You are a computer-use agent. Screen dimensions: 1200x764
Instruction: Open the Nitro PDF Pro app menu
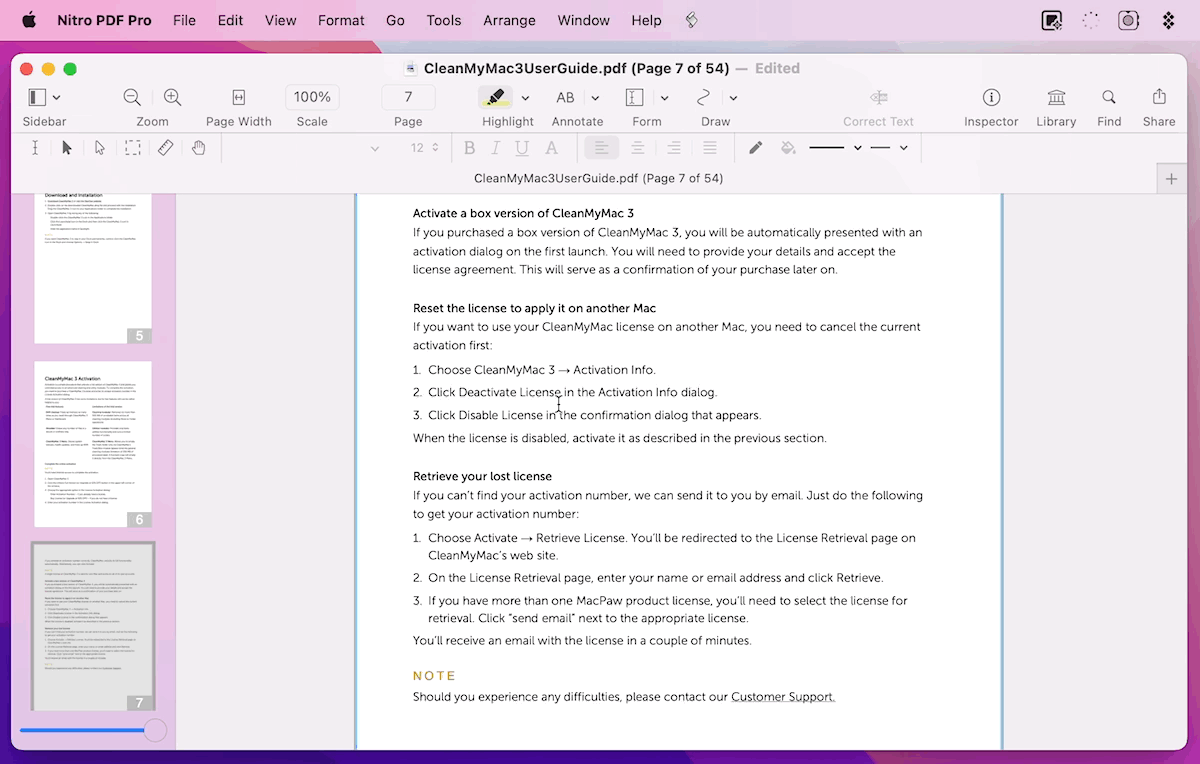pyautogui.click(x=104, y=20)
